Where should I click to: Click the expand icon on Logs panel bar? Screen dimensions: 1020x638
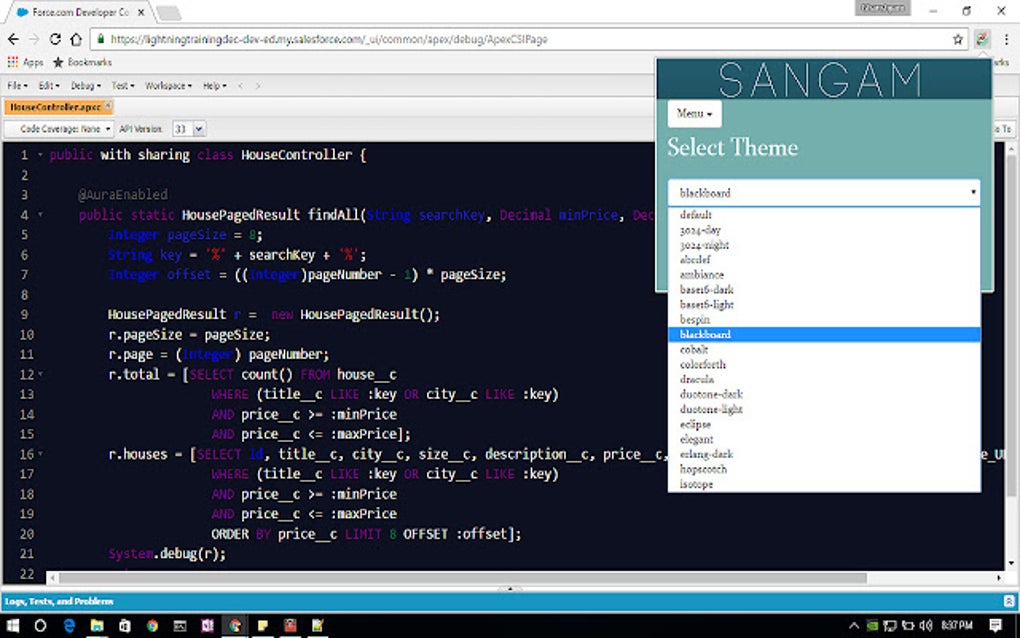click(x=1009, y=602)
